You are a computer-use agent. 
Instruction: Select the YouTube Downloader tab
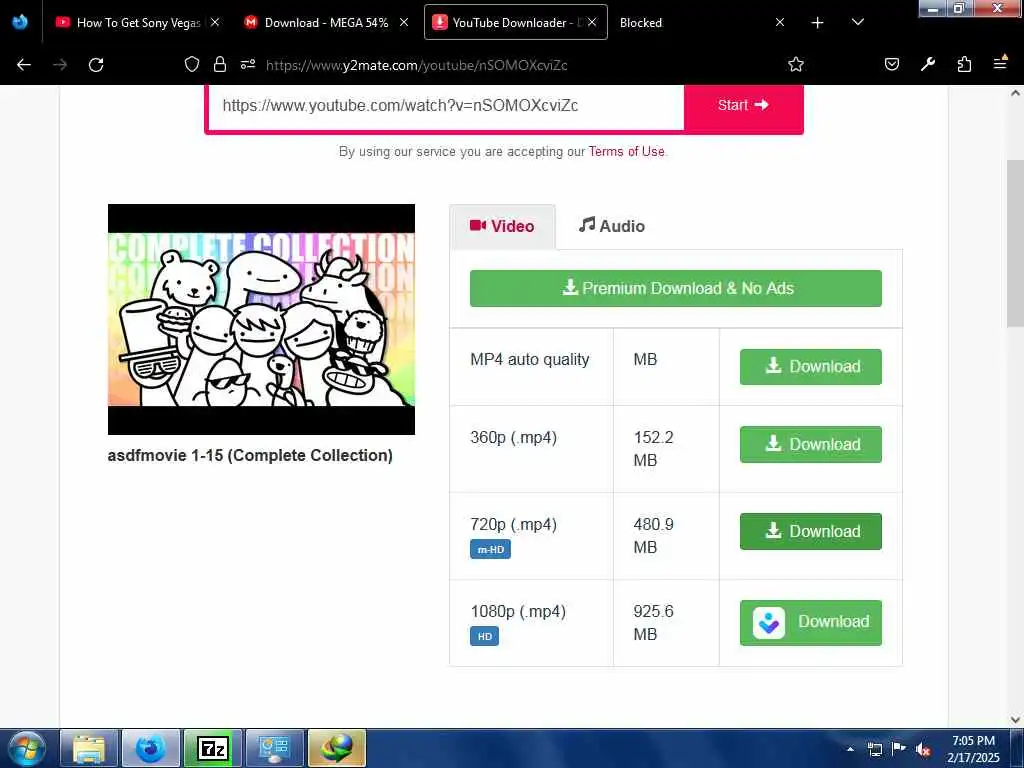click(x=515, y=22)
